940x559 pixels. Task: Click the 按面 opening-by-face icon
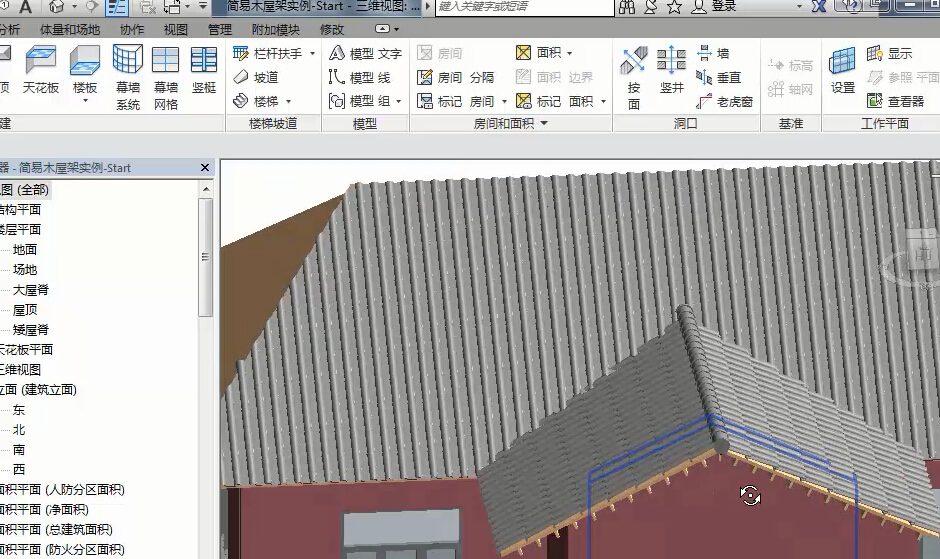[633, 70]
